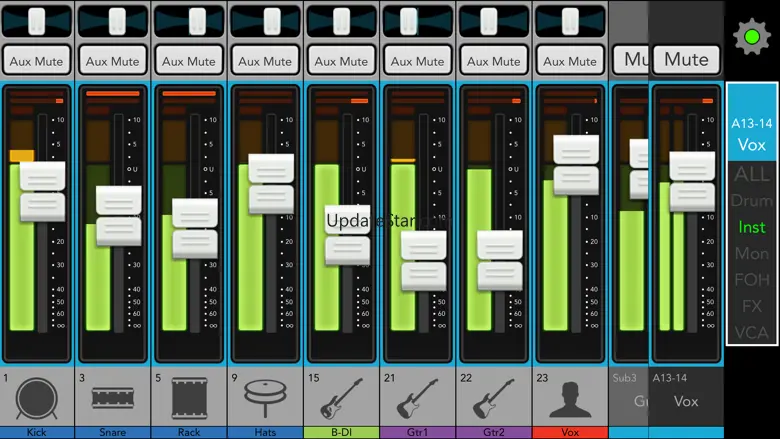Open the A13-14 Vox output selector
Viewport: 780px width, 439px height.
coord(752,123)
